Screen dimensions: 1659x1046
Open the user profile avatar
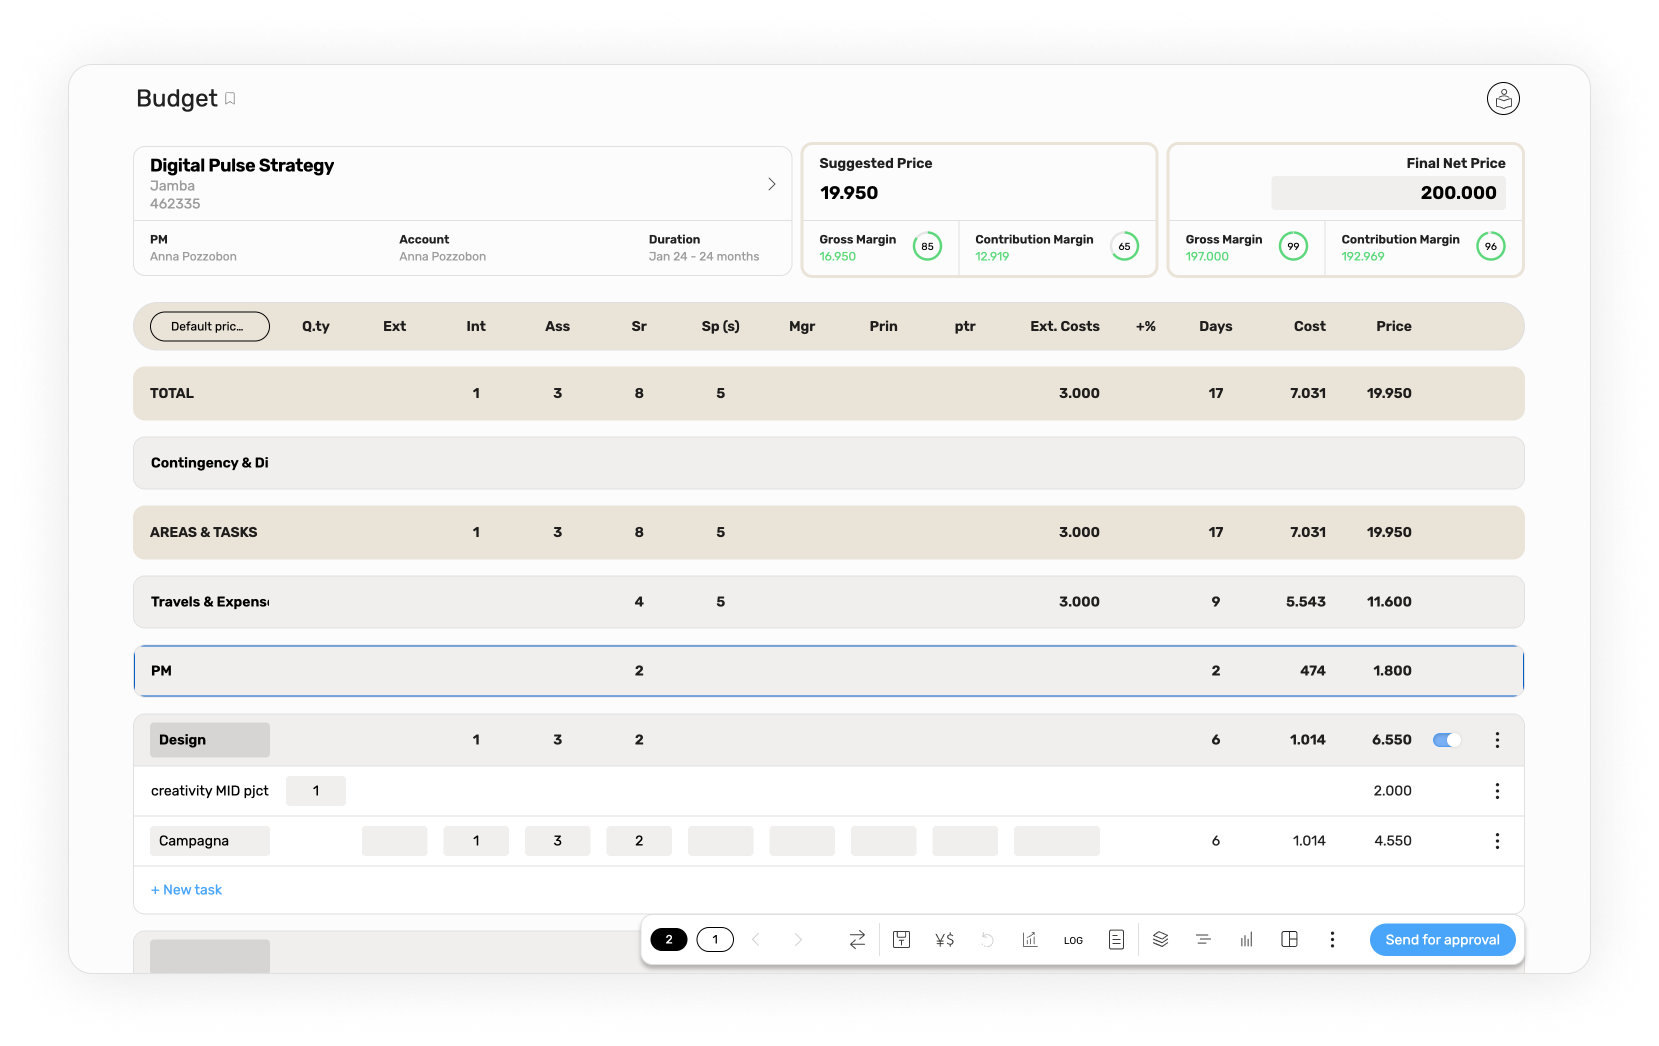[1503, 99]
